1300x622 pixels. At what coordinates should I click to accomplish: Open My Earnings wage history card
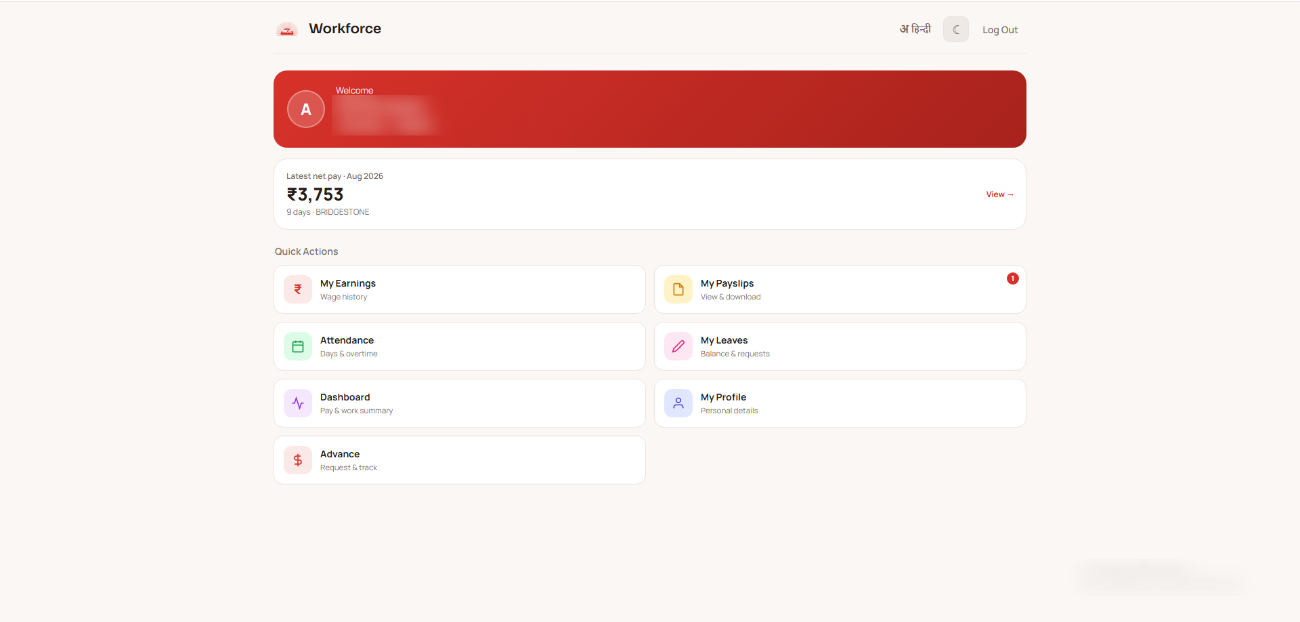pos(459,289)
